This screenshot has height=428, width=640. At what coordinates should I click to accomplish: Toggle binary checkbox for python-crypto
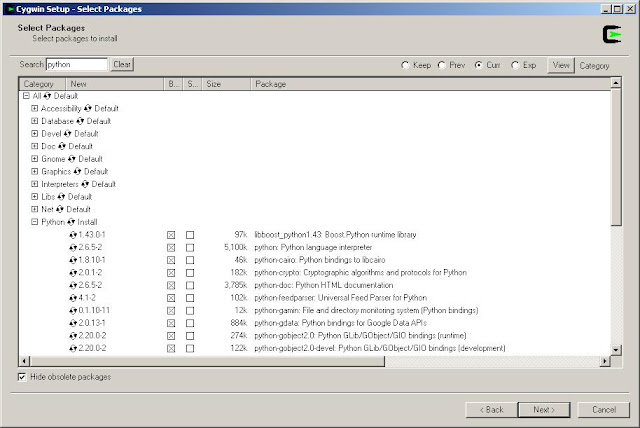tap(171, 273)
